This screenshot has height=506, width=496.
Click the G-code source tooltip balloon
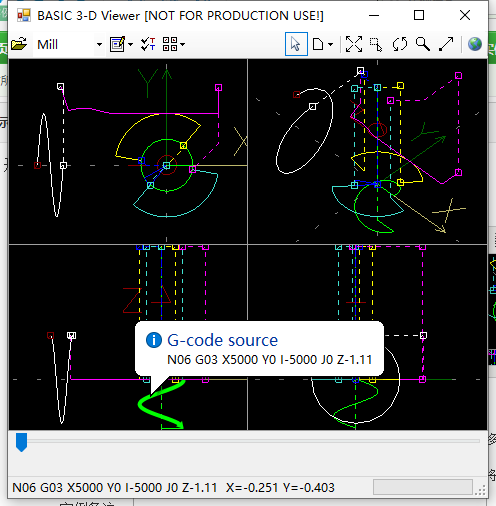[x=259, y=349]
